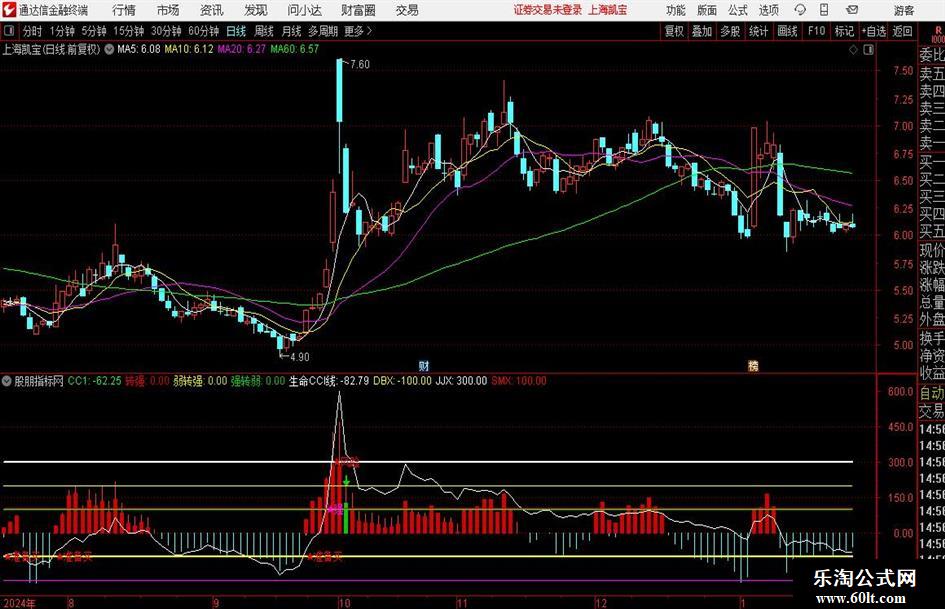Select the 日线 daily period tab
945x609 pixels.
click(236, 31)
